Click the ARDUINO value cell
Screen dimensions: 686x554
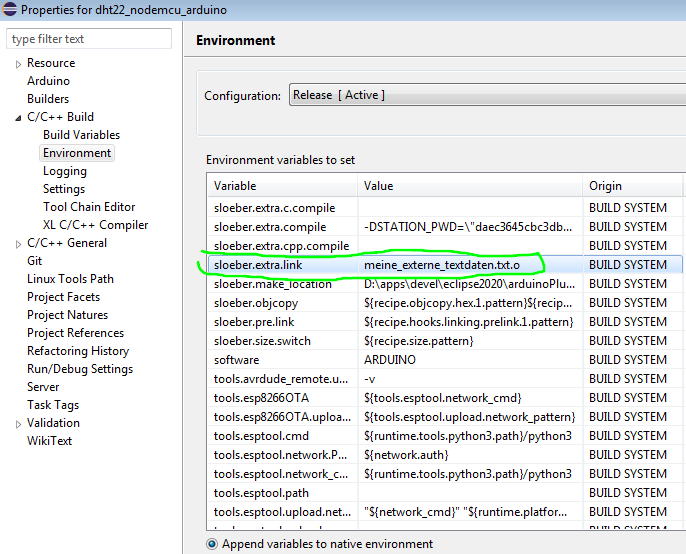click(x=470, y=360)
